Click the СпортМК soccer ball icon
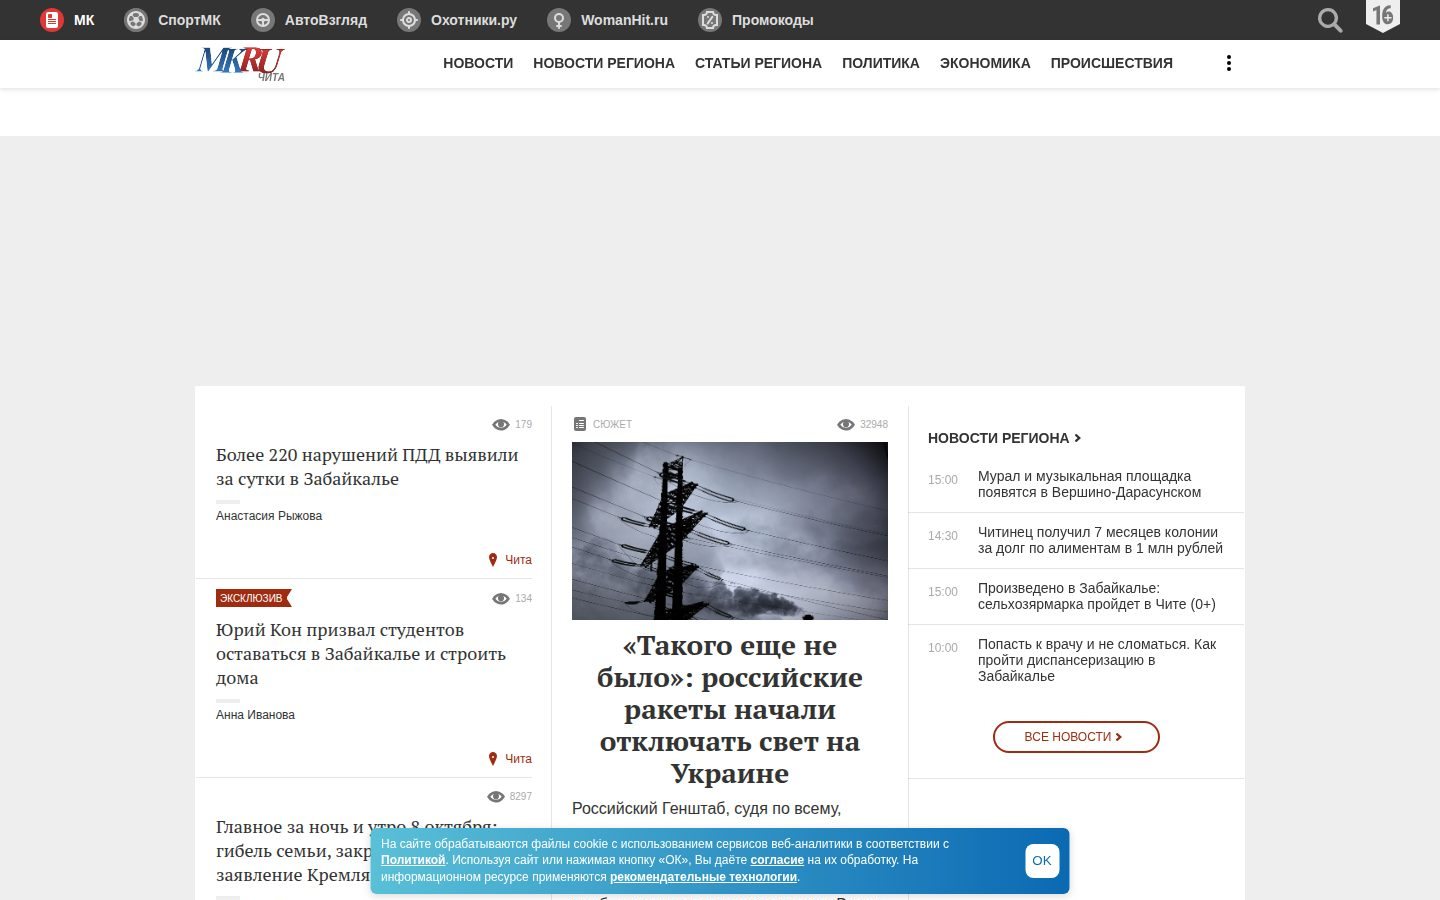 (136, 20)
